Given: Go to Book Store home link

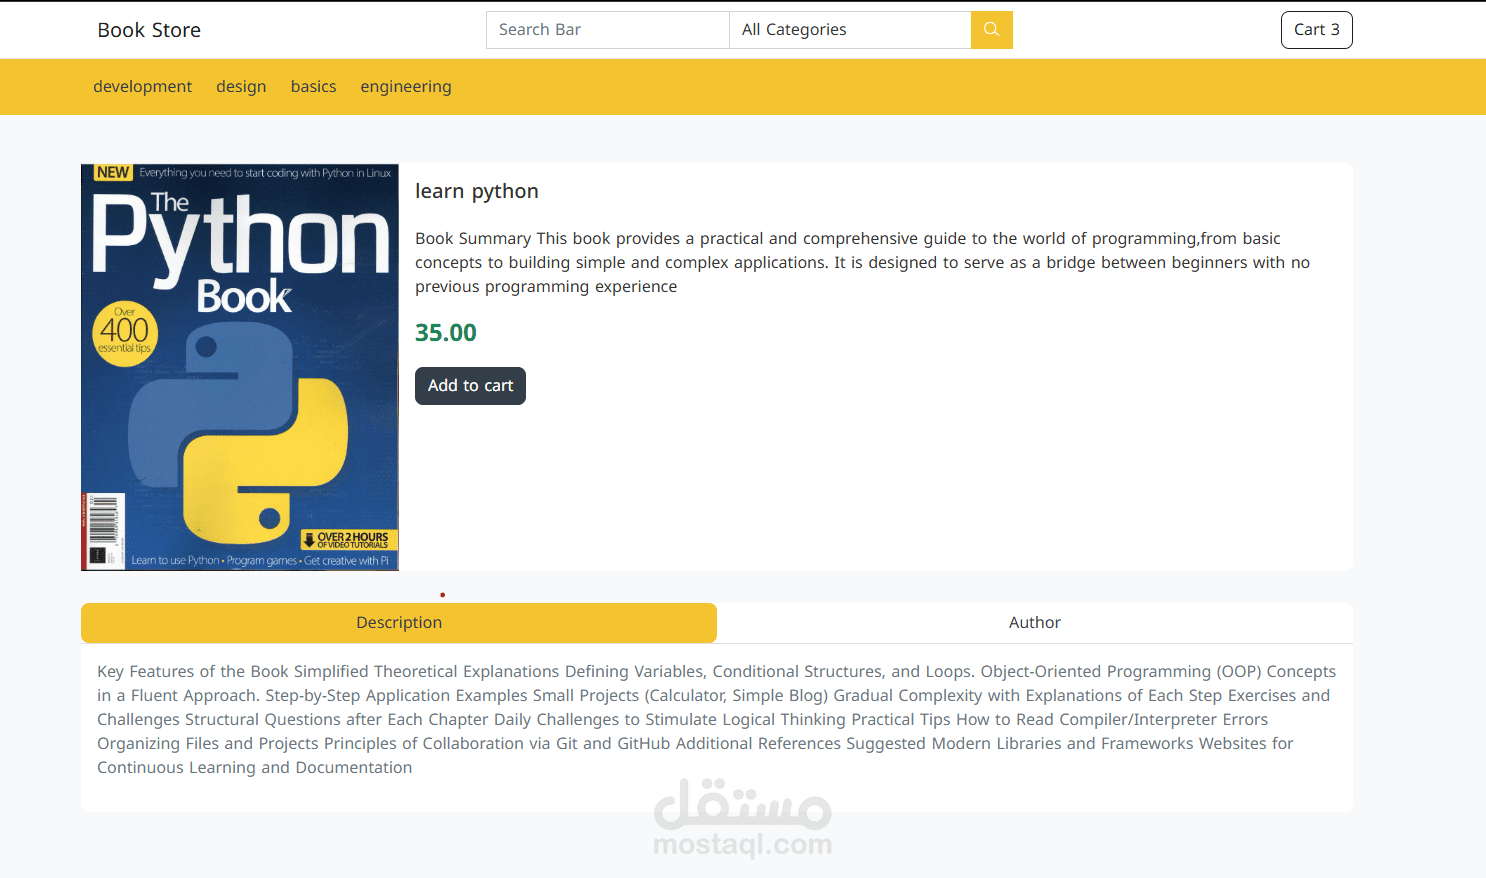Looking at the screenshot, I should click(x=149, y=30).
